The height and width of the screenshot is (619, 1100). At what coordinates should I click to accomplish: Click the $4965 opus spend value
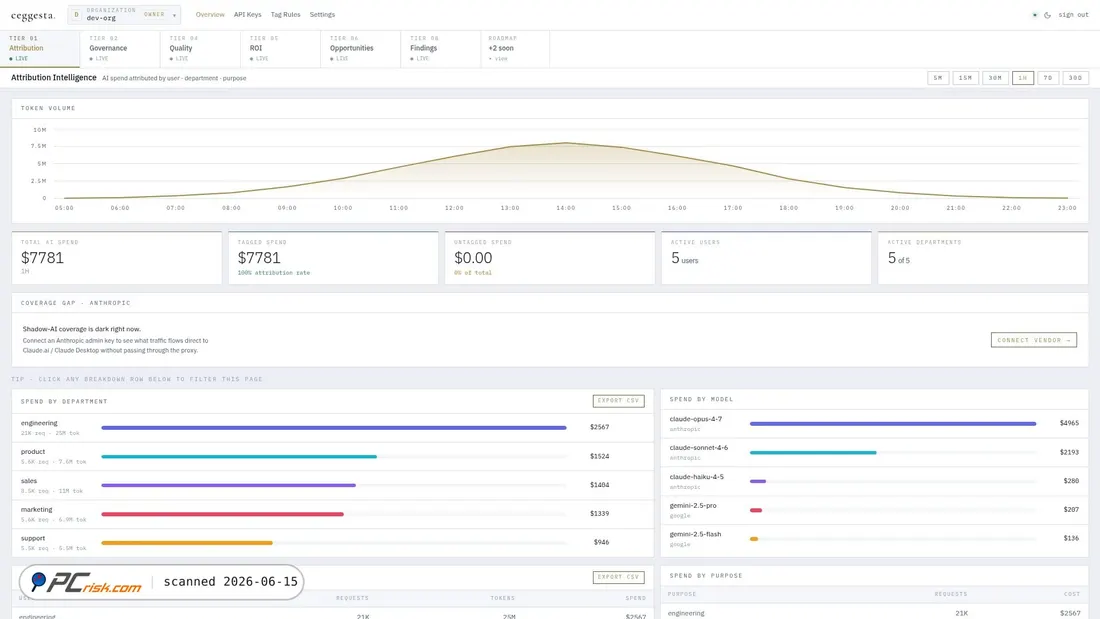point(1069,423)
